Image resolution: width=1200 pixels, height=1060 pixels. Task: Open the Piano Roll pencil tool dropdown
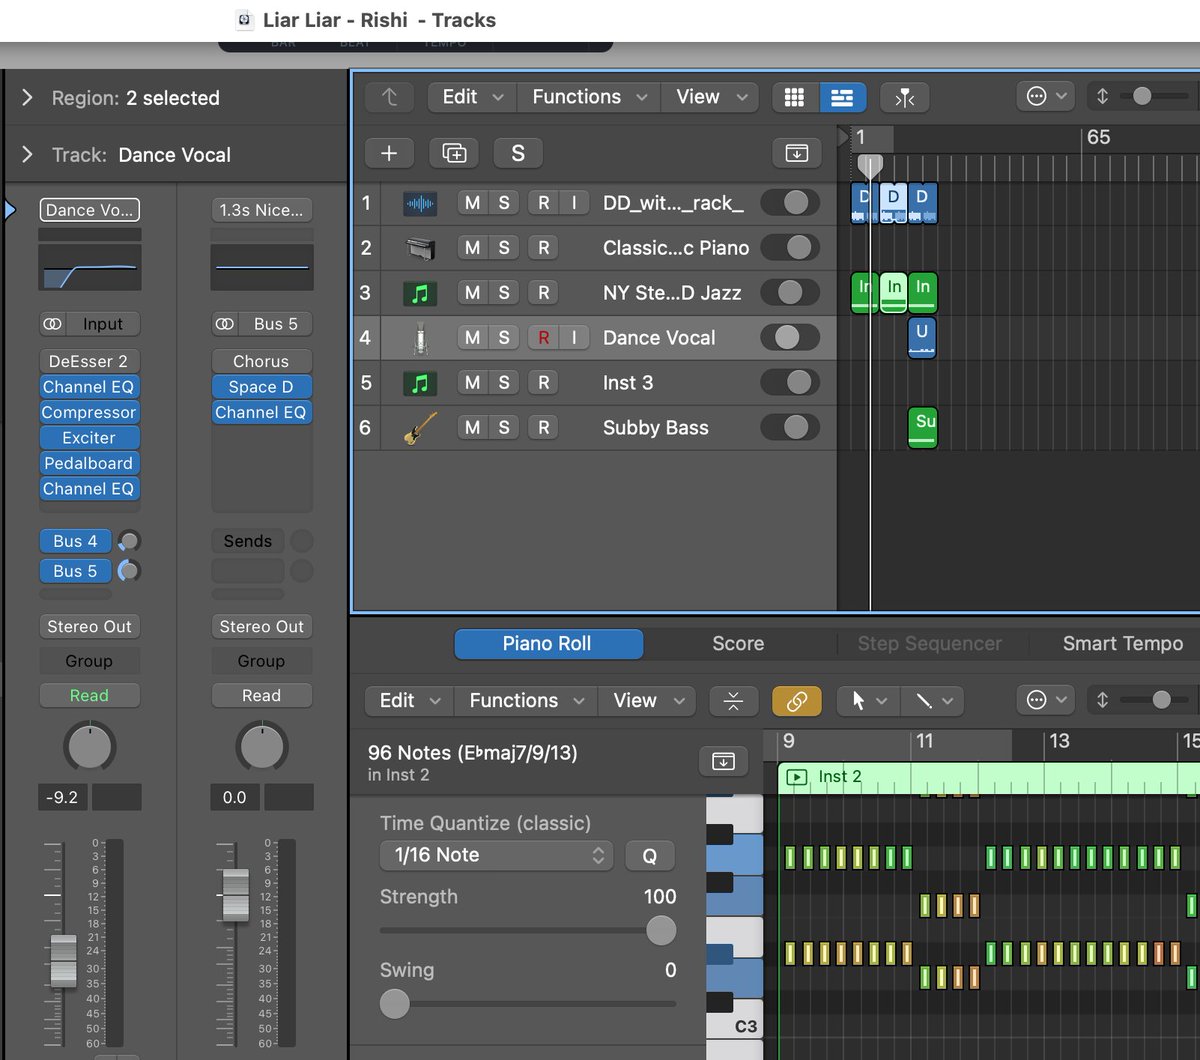[932, 701]
